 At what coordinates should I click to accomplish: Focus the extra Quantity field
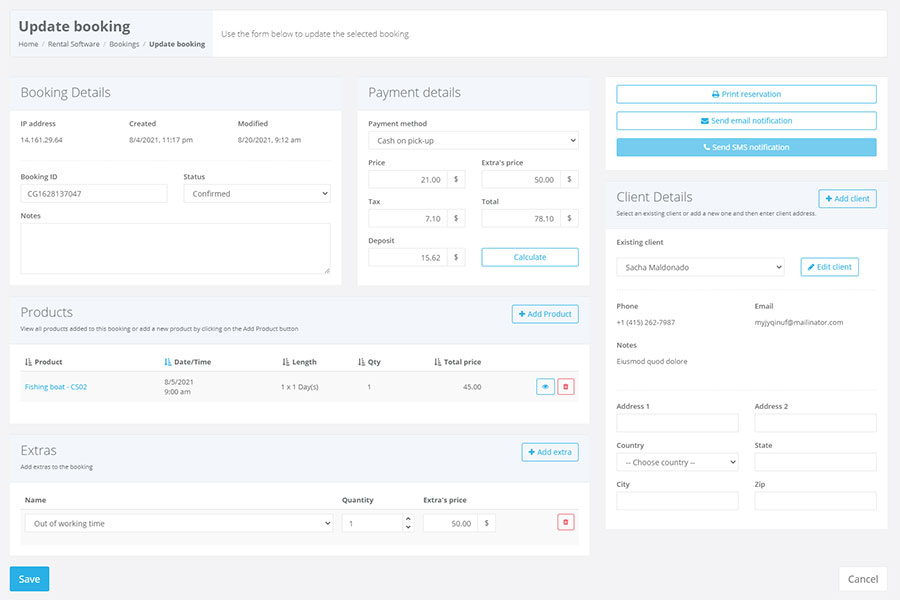(x=373, y=523)
